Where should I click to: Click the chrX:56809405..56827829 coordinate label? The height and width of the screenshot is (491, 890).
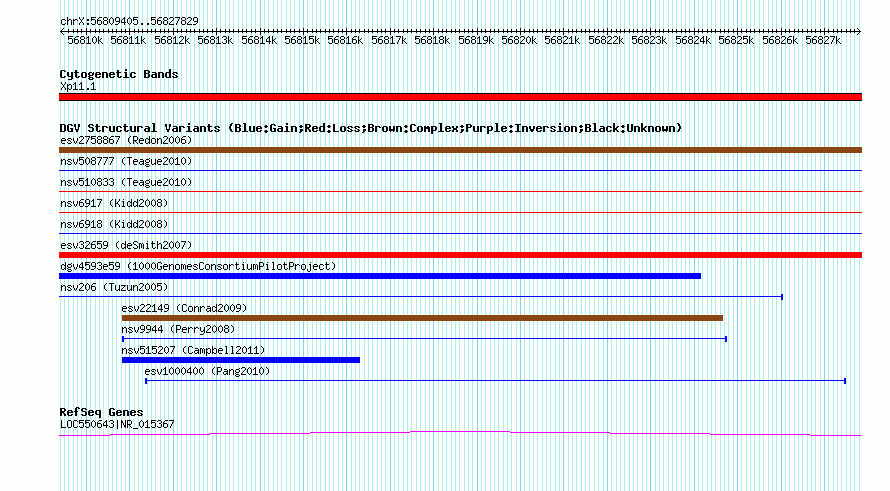[x=129, y=22]
